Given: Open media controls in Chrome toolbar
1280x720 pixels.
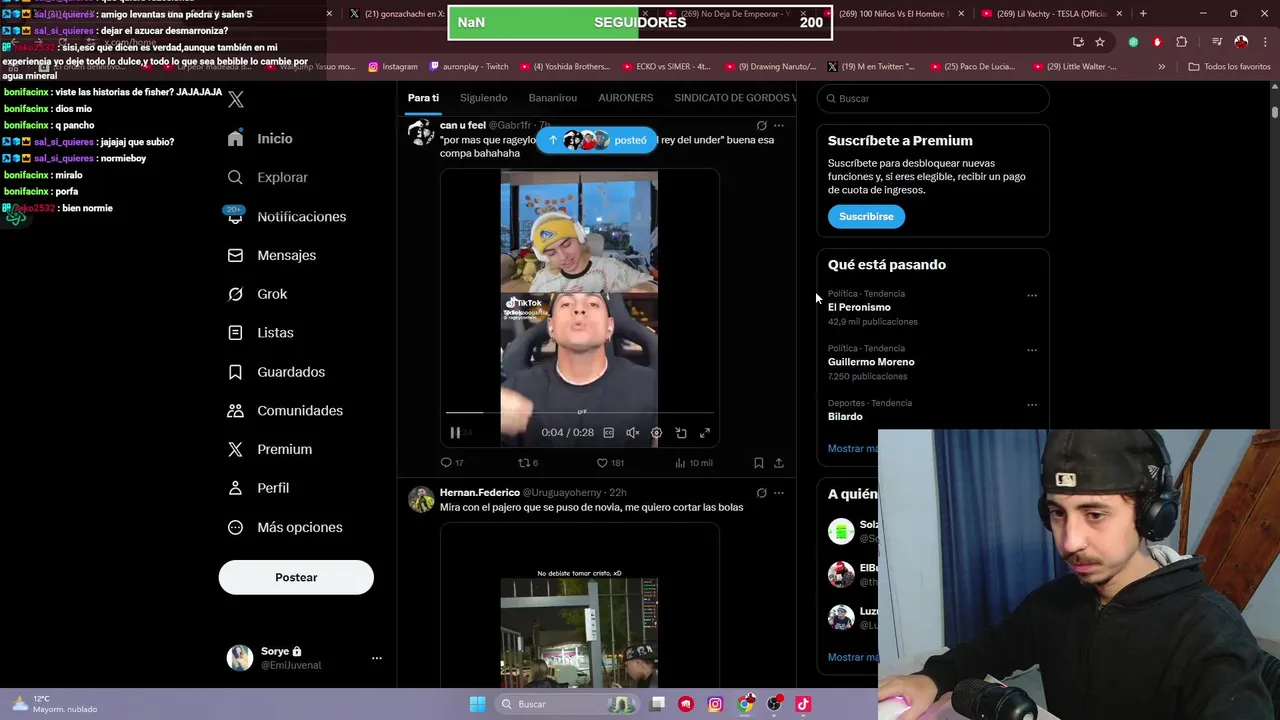Looking at the screenshot, I should coord(1217,42).
